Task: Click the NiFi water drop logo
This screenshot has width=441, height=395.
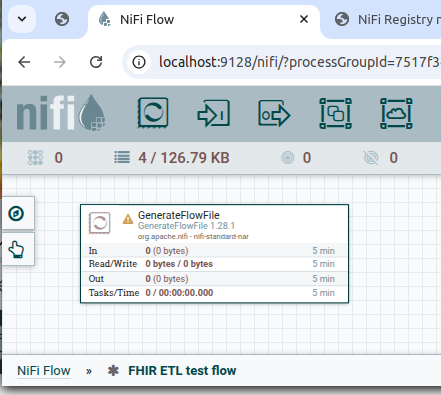Action: tap(92, 112)
